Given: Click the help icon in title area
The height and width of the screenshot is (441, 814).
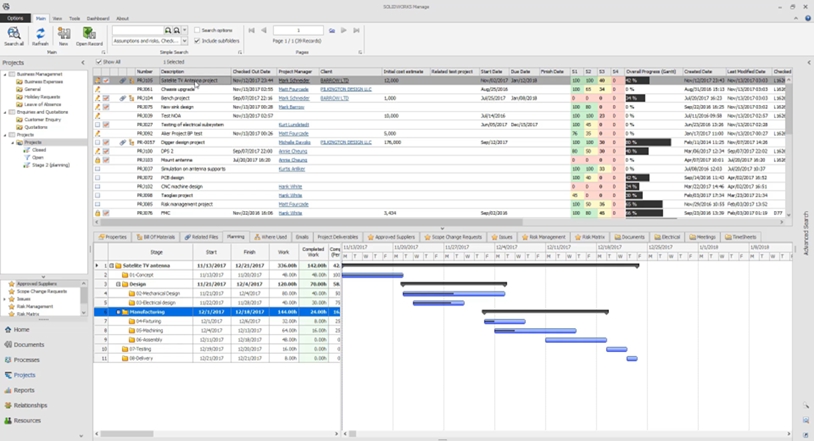Looking at the screenshot, I should tap(808, 18).
